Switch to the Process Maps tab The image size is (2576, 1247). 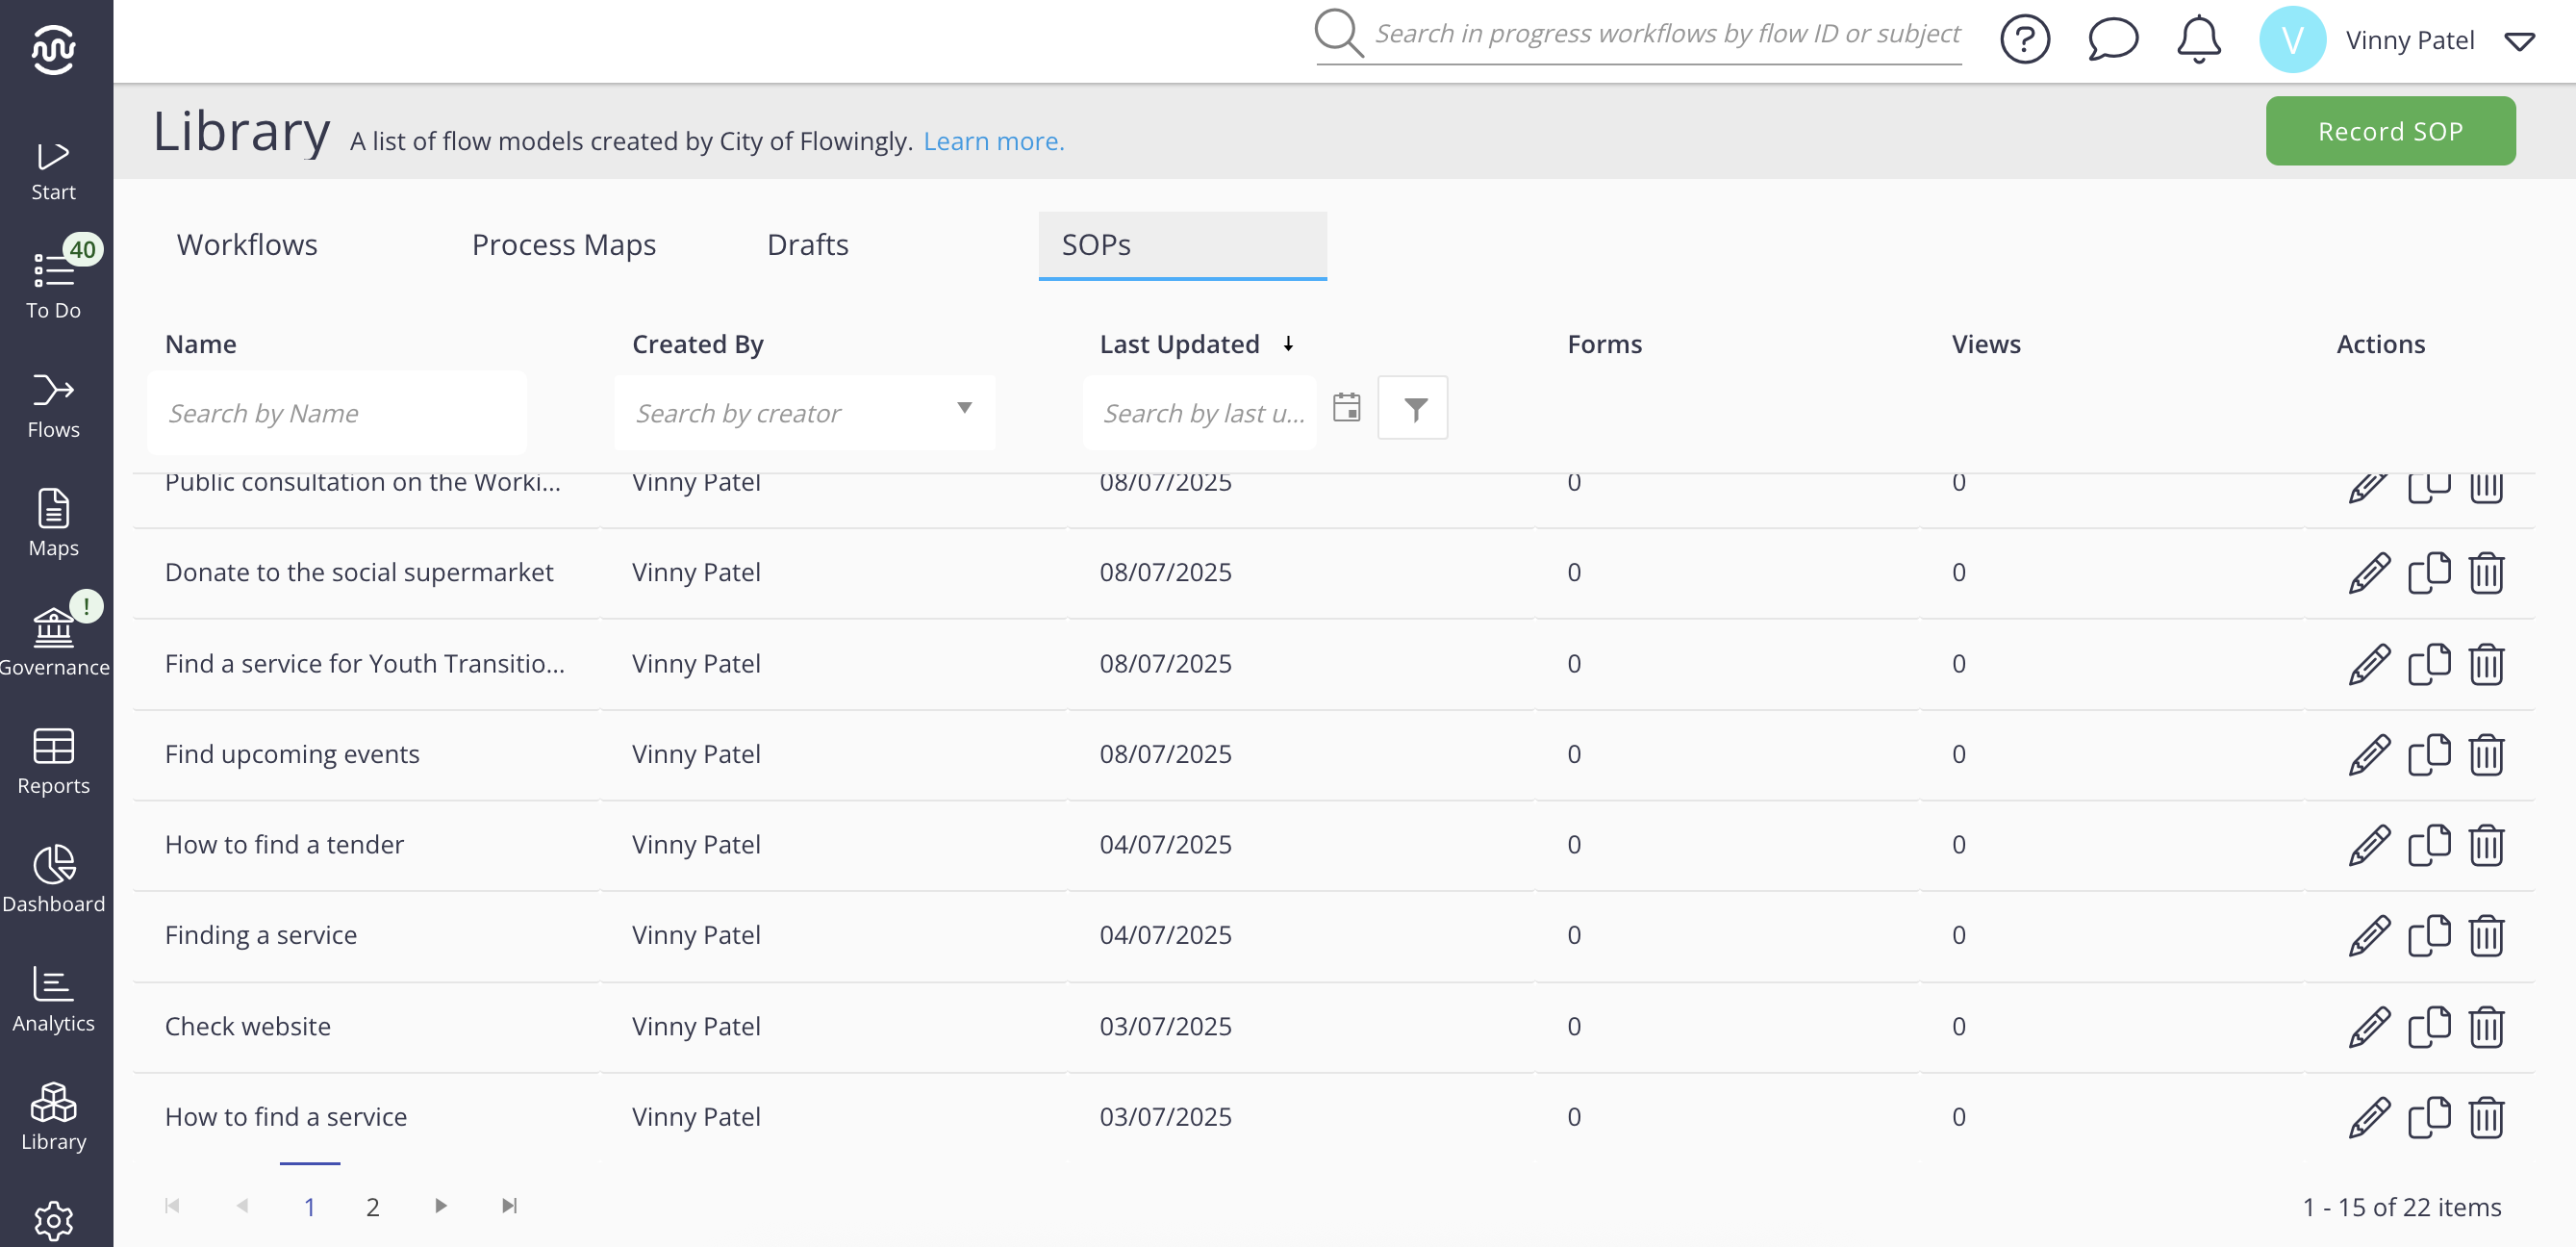[x=563, y=245]
